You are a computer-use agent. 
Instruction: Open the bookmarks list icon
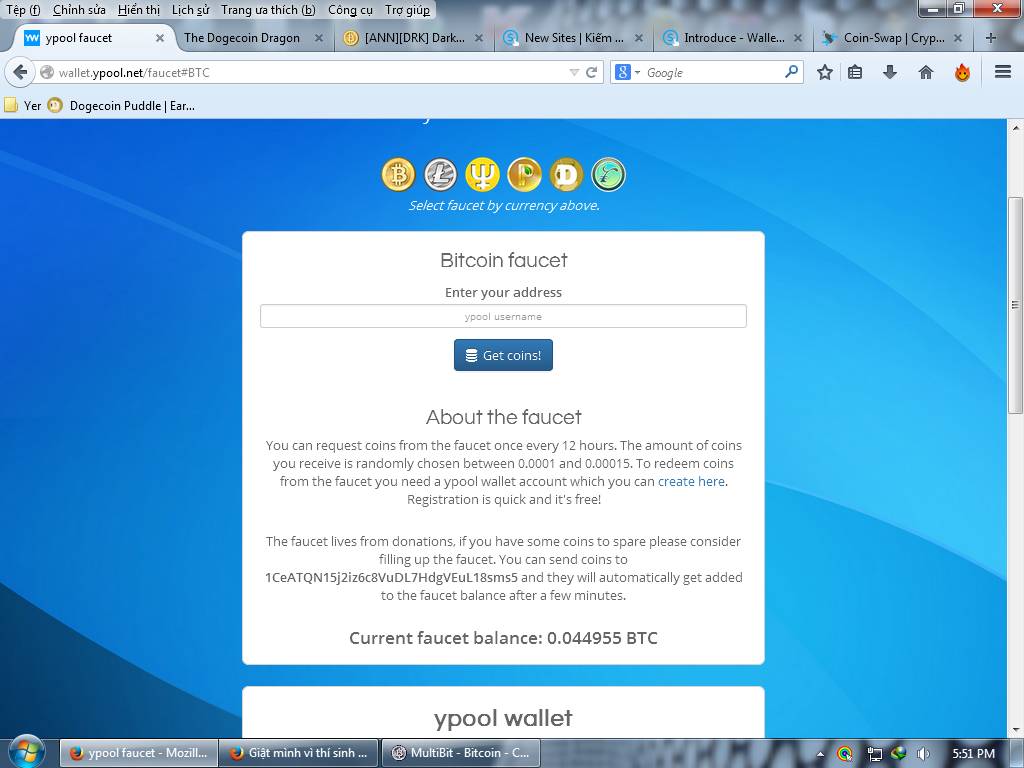pos(855,72)
